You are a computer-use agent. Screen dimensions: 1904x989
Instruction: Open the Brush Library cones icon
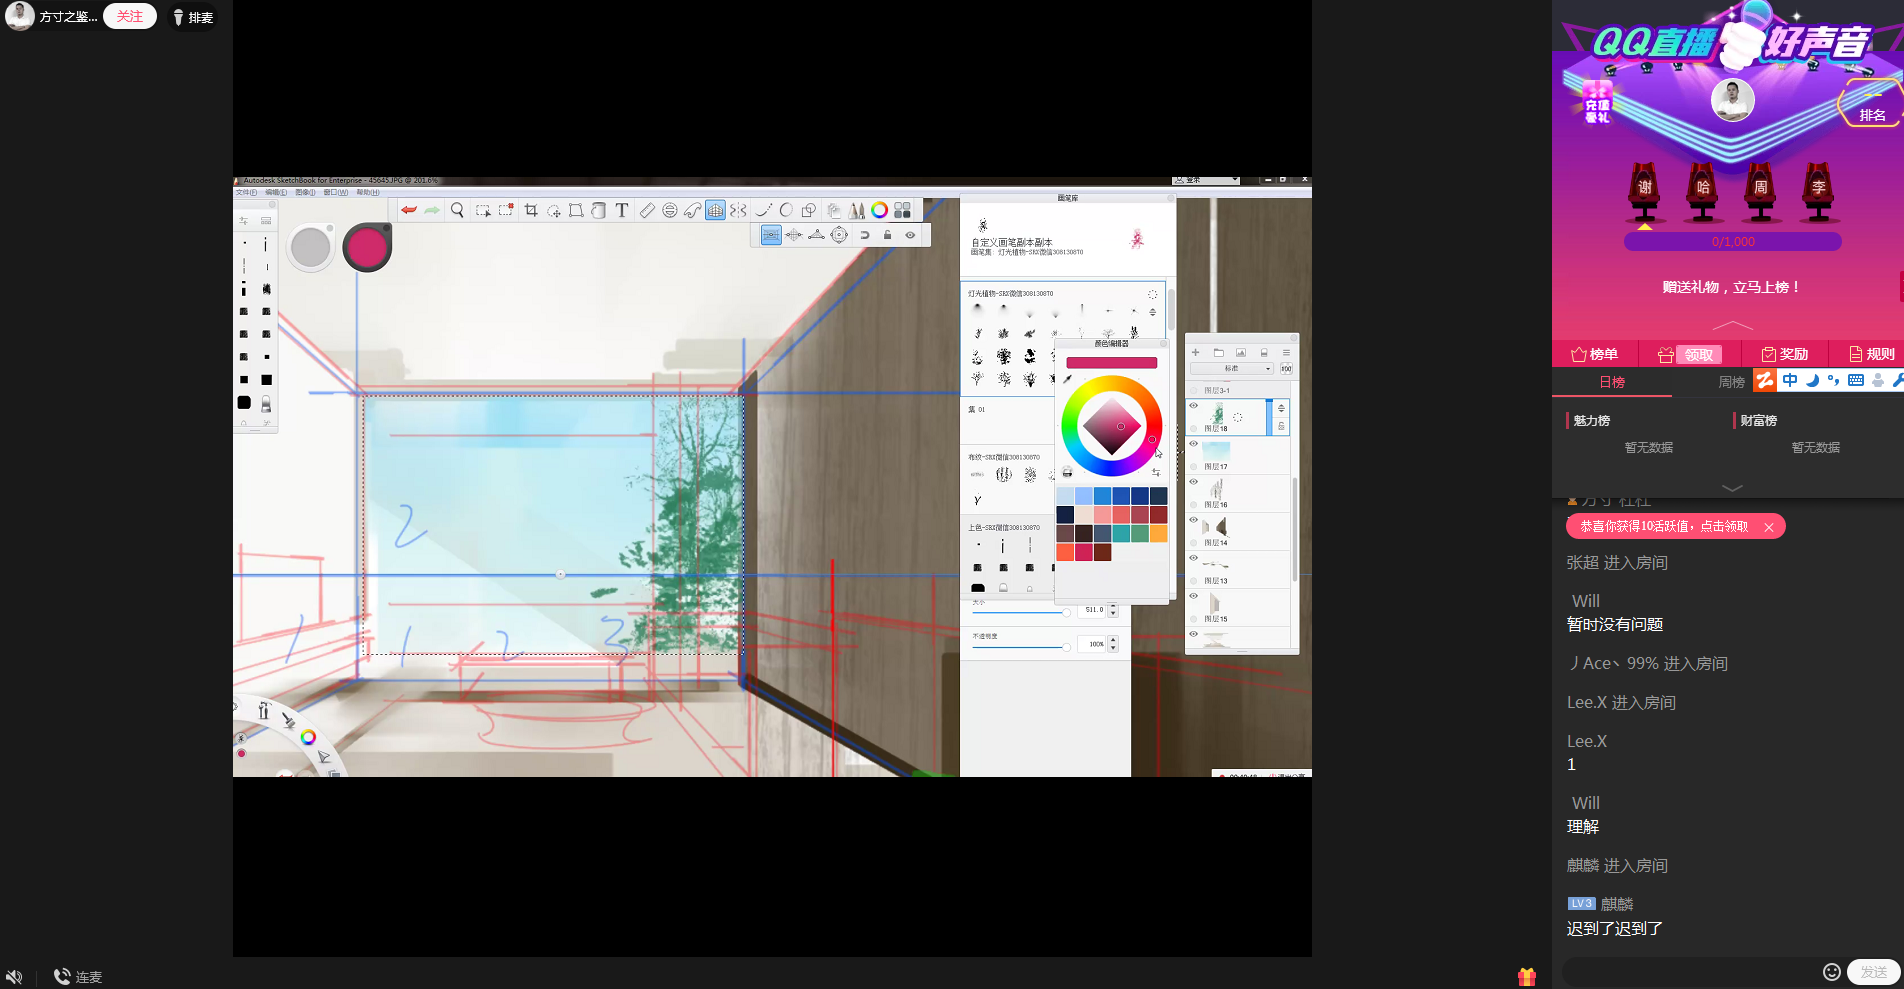pyautogui.click(x=856, y=210)
